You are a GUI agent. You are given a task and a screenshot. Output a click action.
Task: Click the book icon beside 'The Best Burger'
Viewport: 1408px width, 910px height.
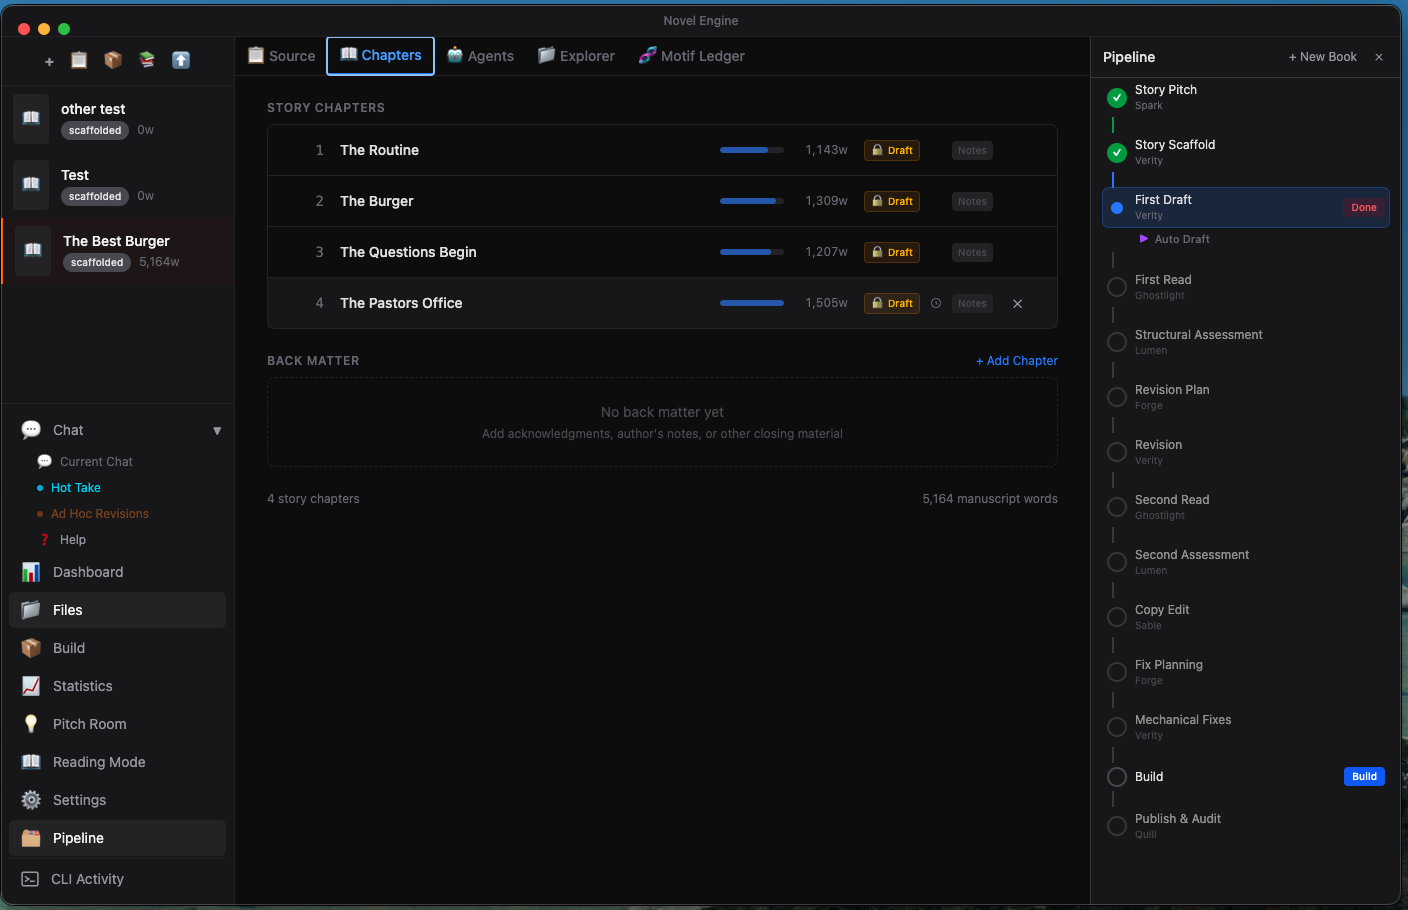point(33,250)
